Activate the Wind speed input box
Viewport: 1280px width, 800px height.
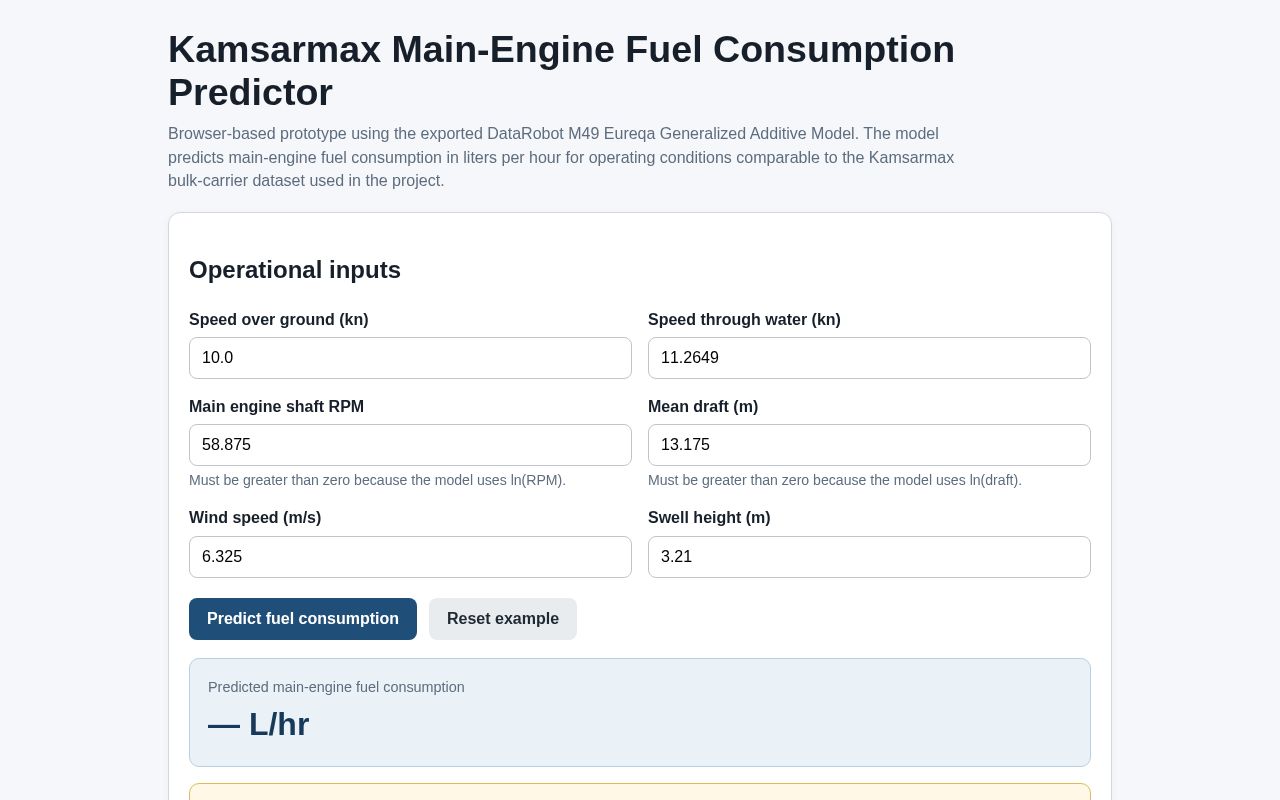pos(410,557)
